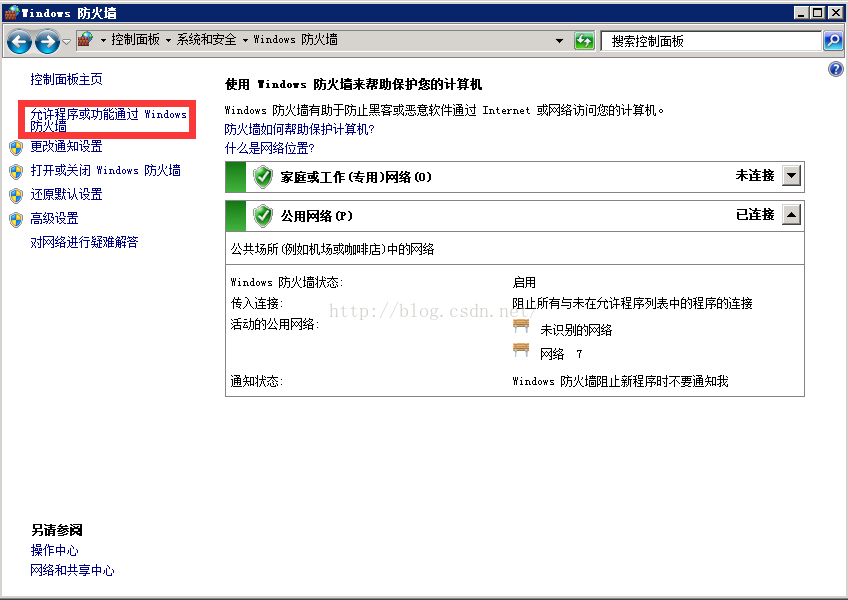Click the bench icon beside 网络 7

coord(521,350)
